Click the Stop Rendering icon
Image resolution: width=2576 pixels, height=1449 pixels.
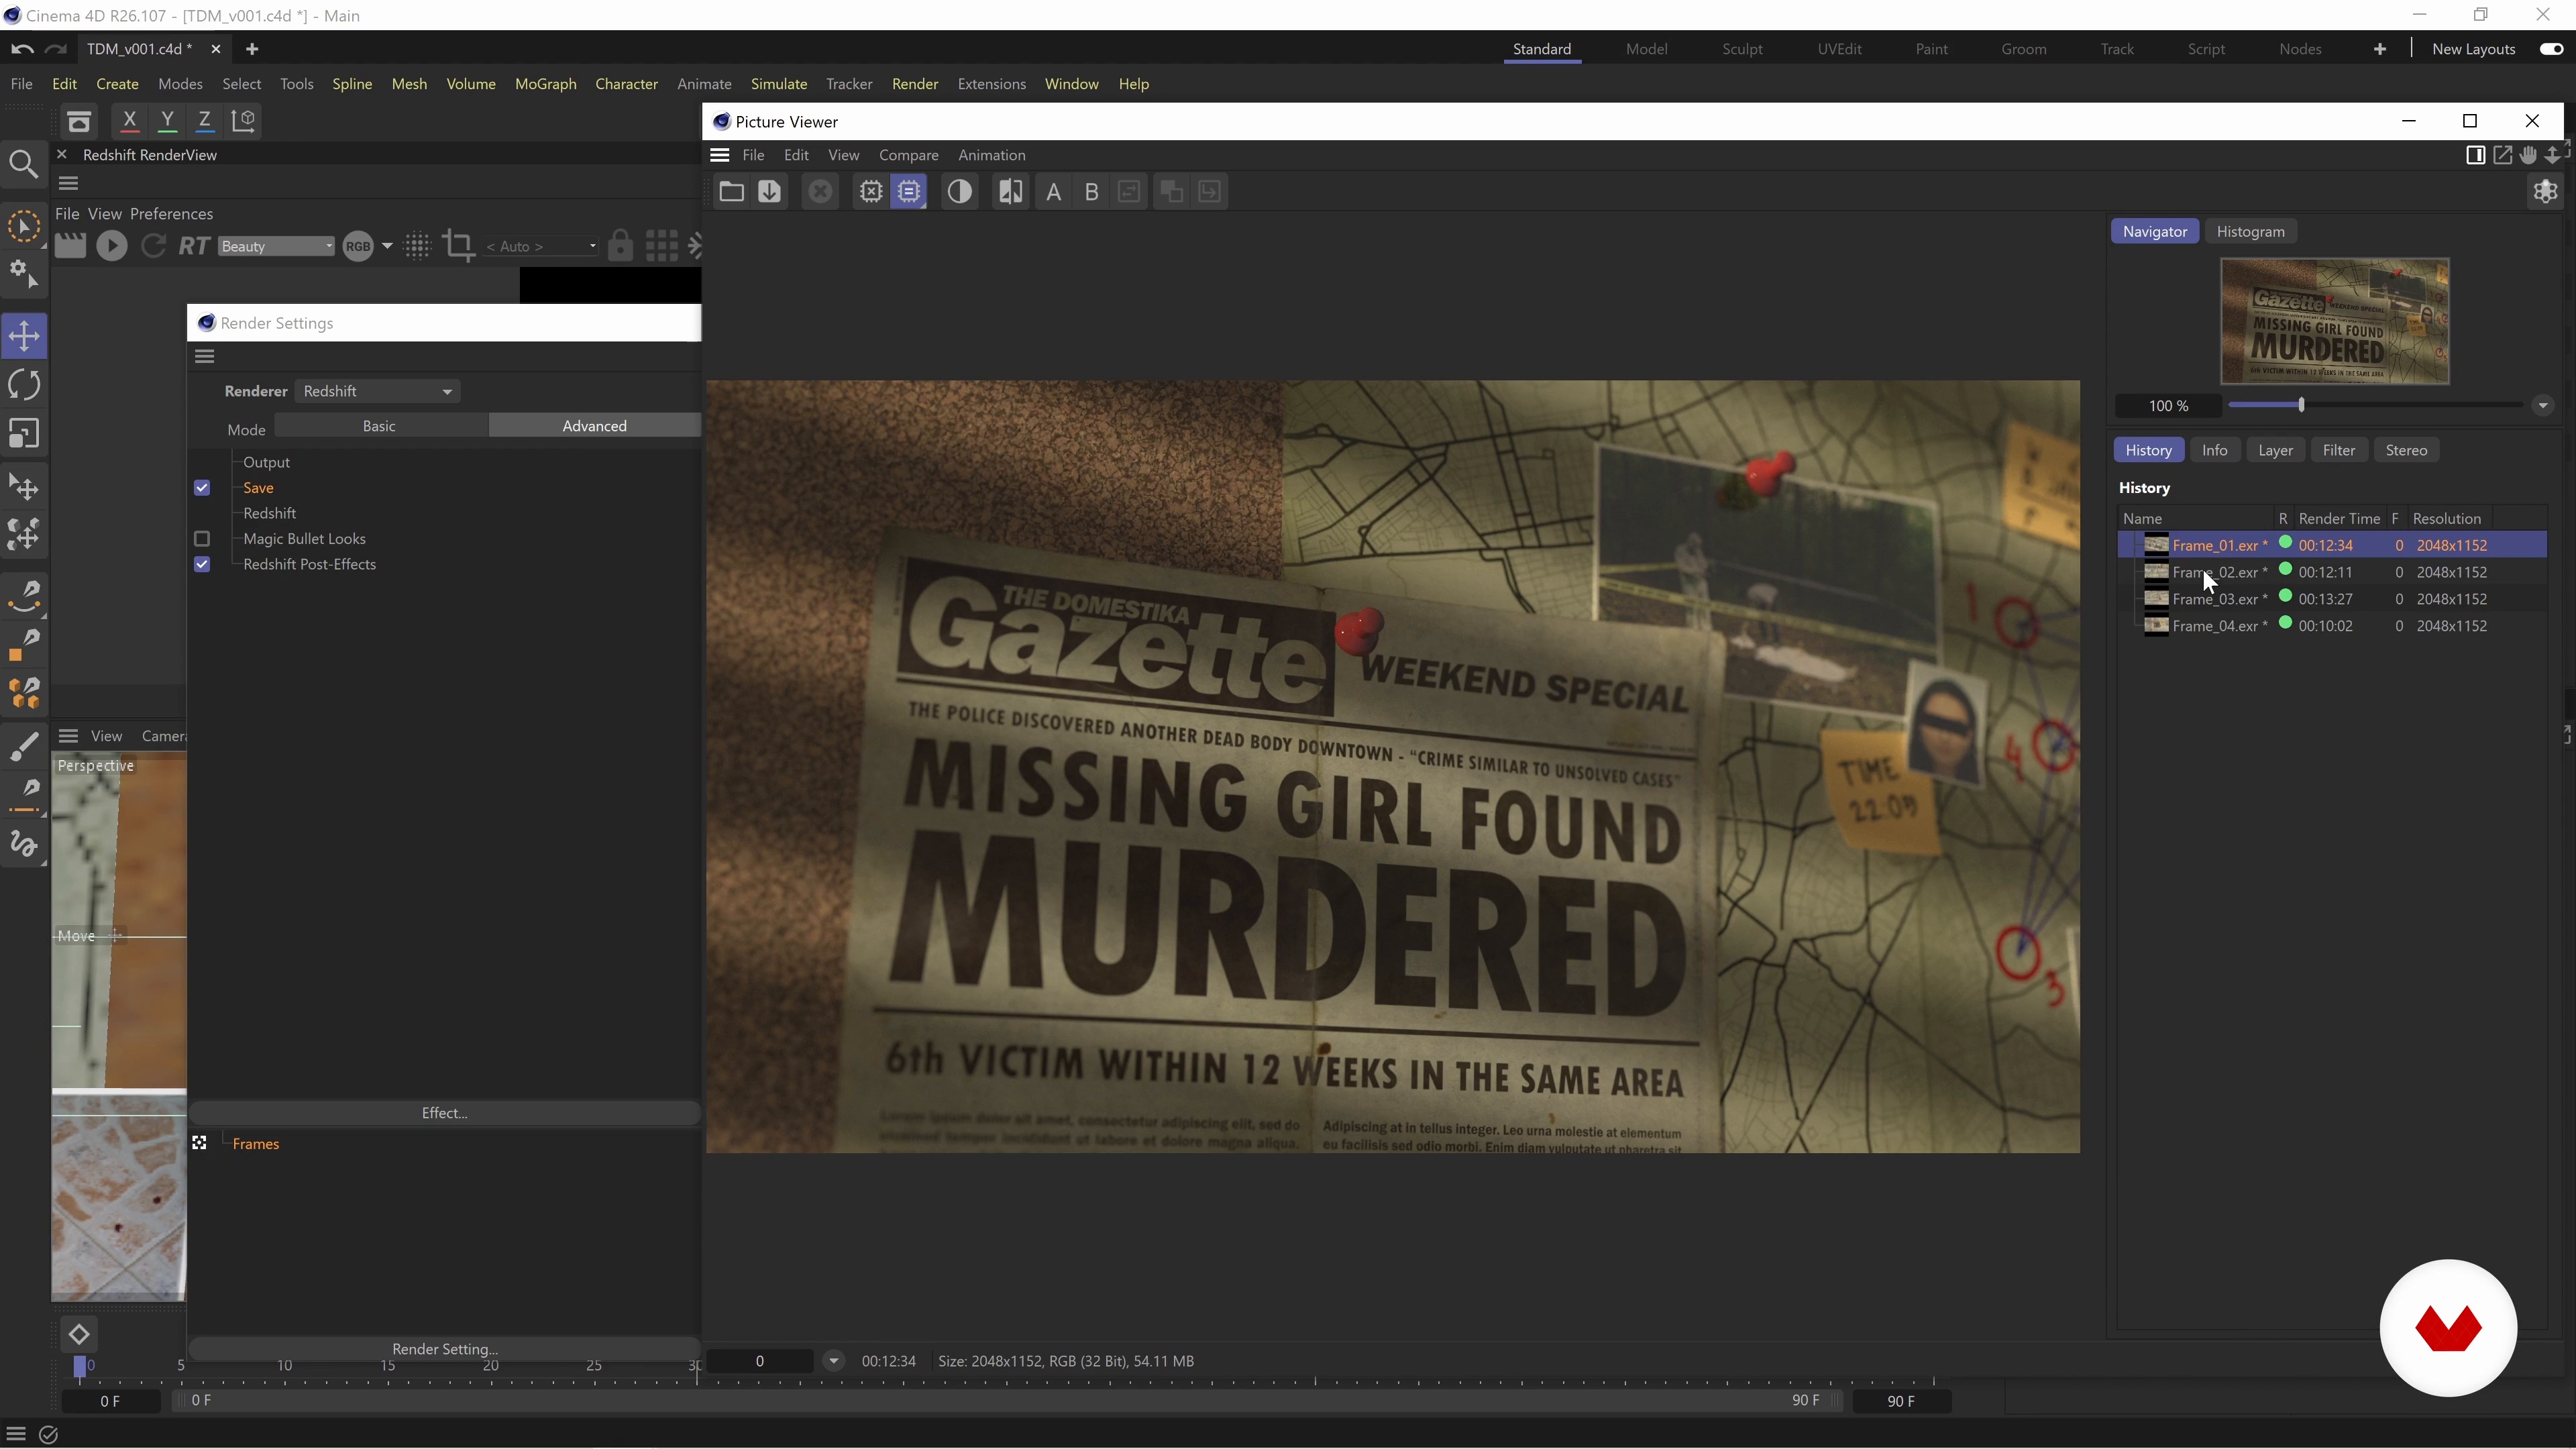820,192
